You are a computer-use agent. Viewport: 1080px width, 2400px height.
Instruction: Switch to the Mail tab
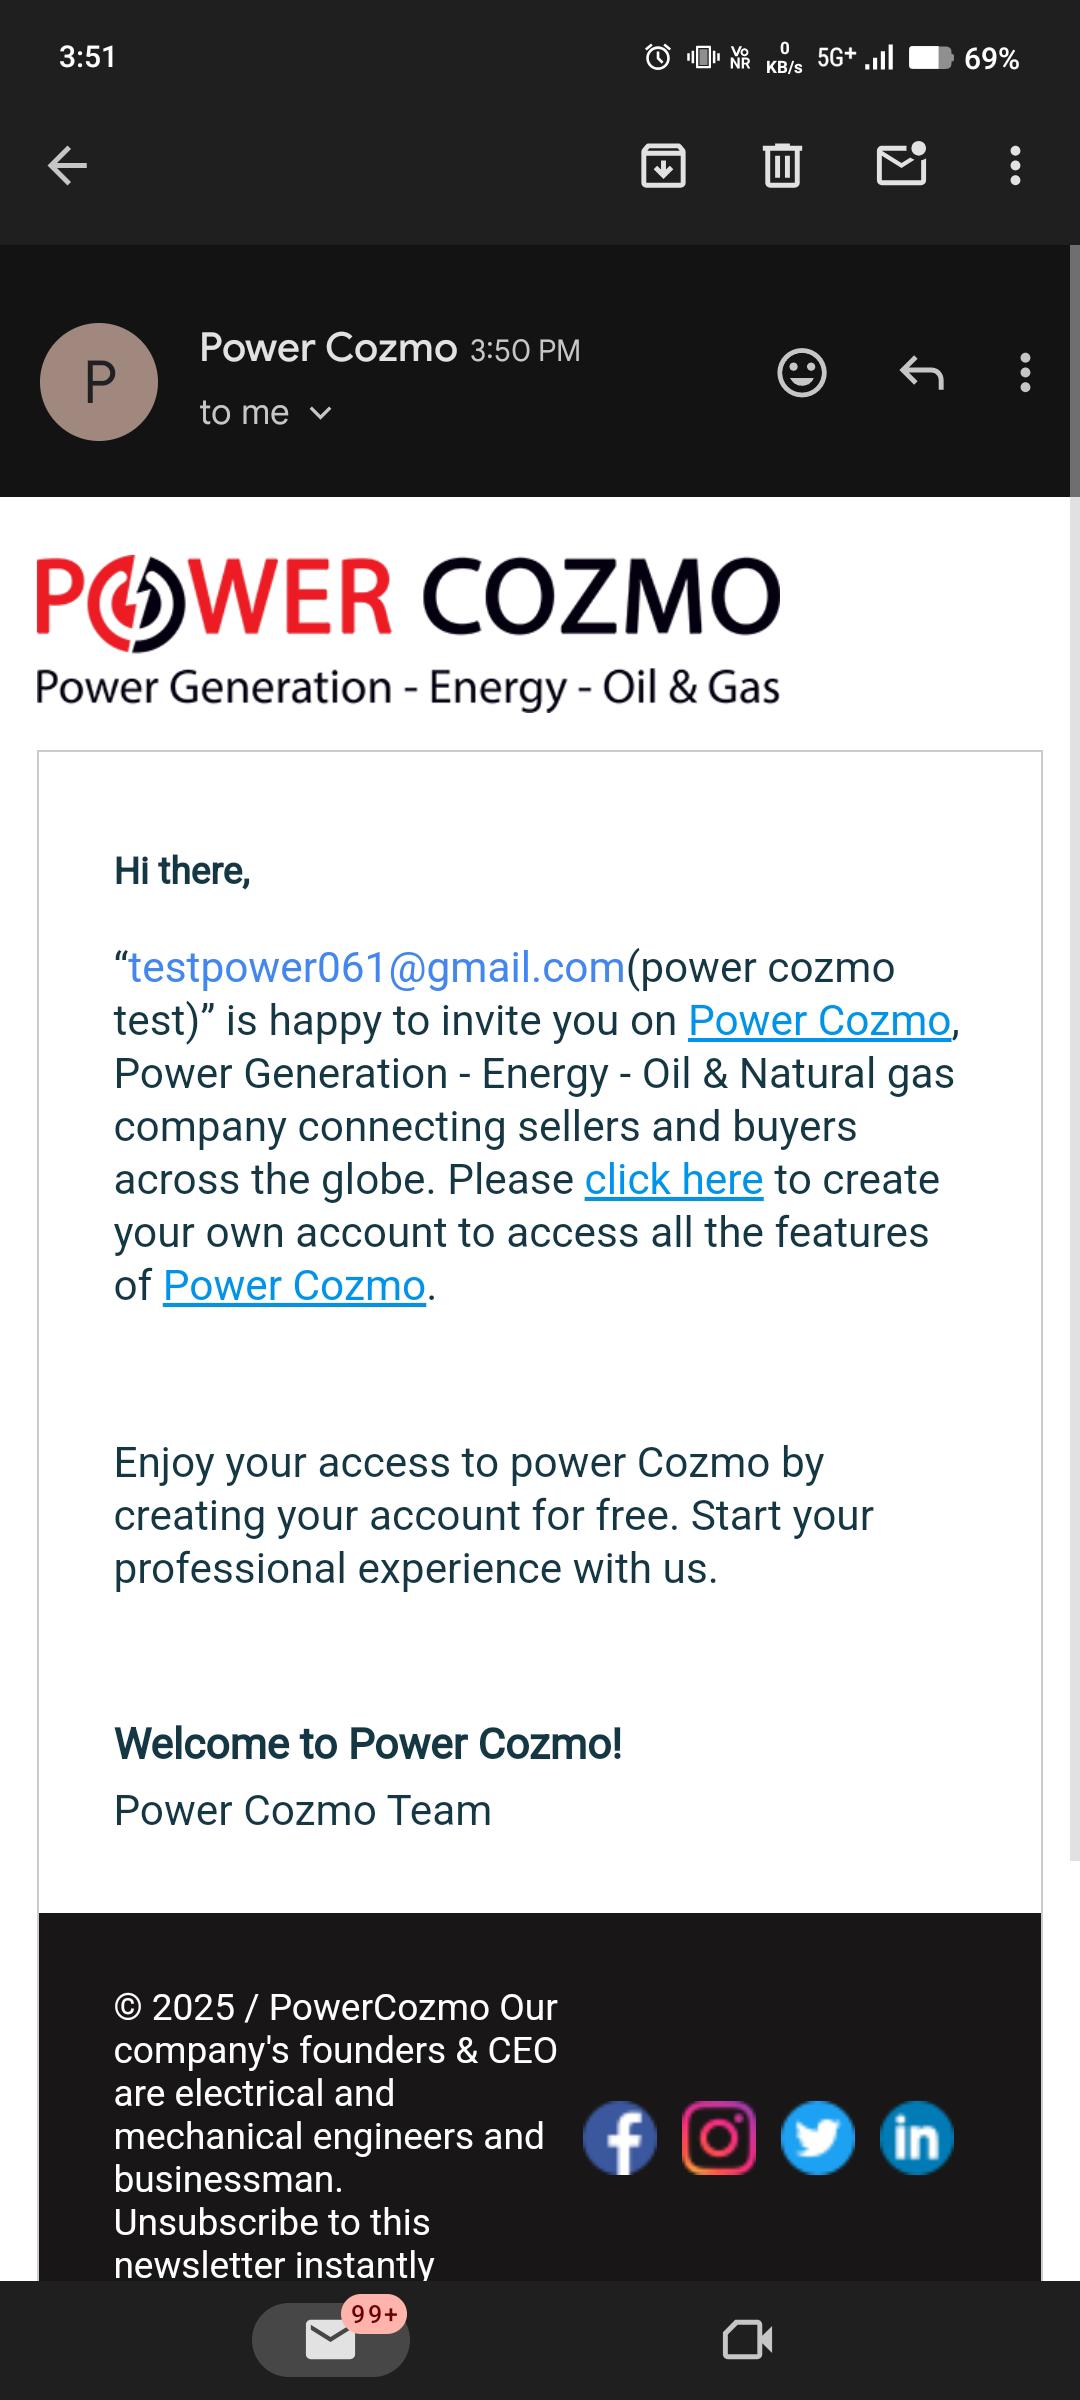(331, 2339)
